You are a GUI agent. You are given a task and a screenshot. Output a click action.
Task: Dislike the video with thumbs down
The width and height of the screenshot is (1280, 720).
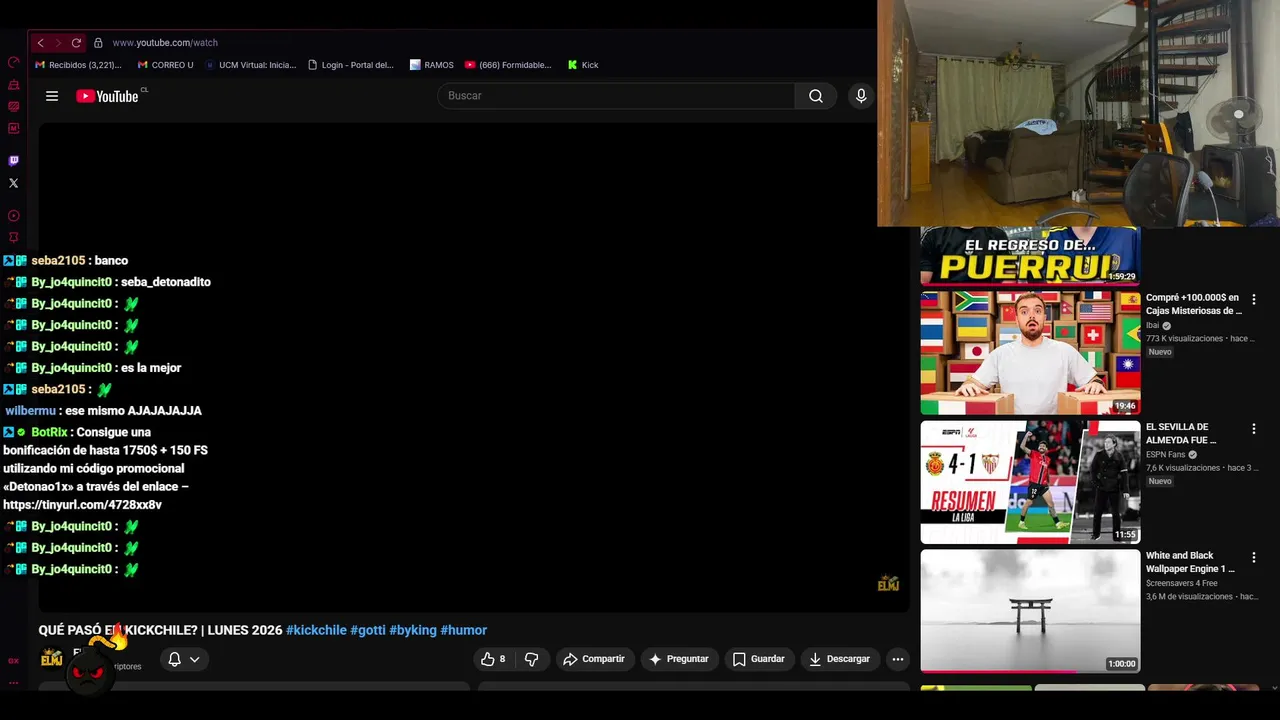click(532, 659)
